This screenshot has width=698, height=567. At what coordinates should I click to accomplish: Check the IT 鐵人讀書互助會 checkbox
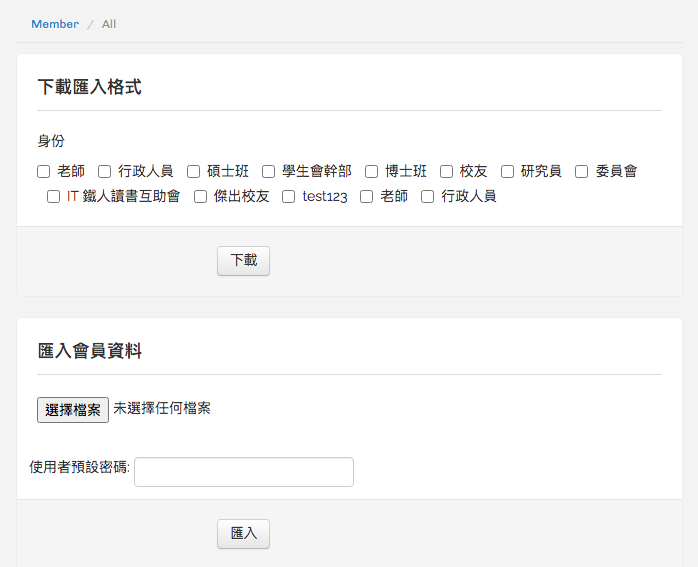(54, 196)
